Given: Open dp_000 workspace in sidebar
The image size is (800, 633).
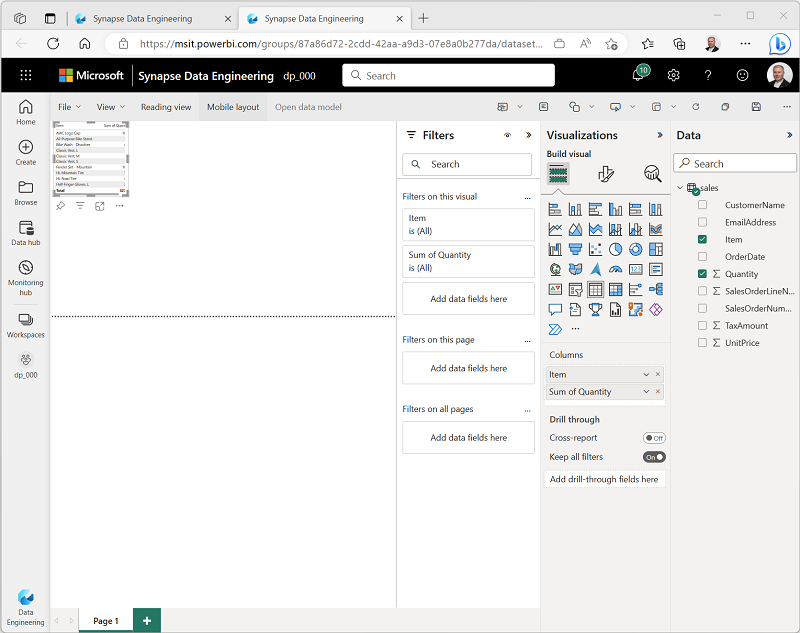Looking at the screenshot, I should 26,366.
